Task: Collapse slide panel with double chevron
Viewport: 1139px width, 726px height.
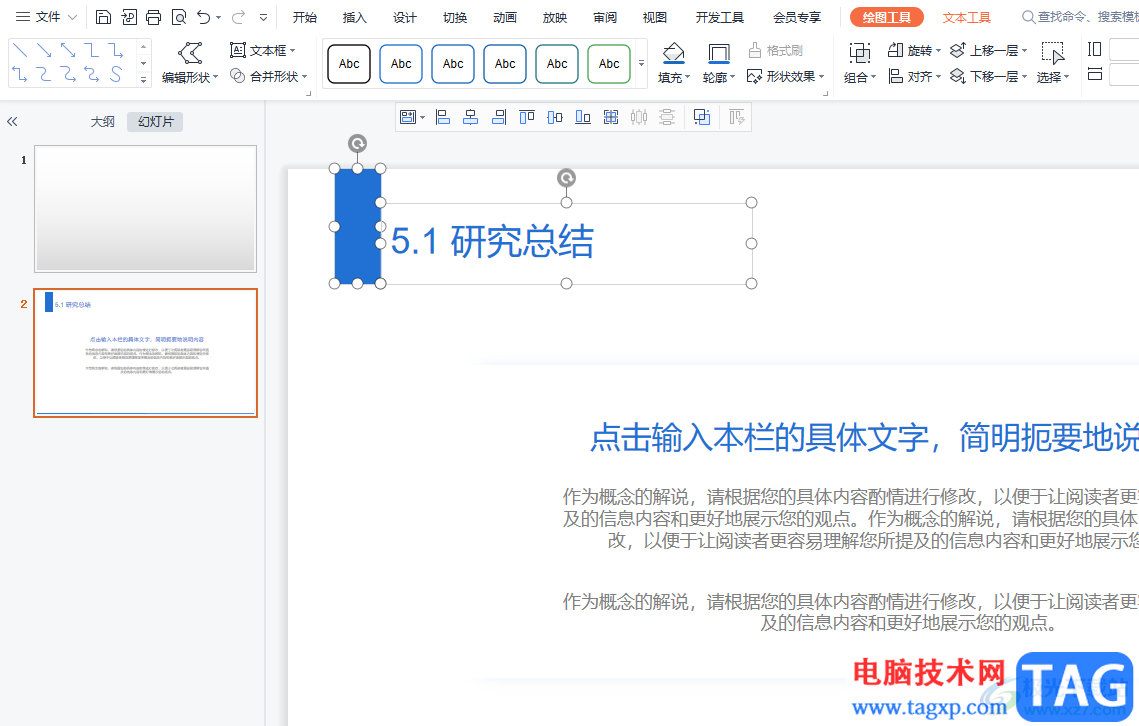Action: (x=12, y=121)
